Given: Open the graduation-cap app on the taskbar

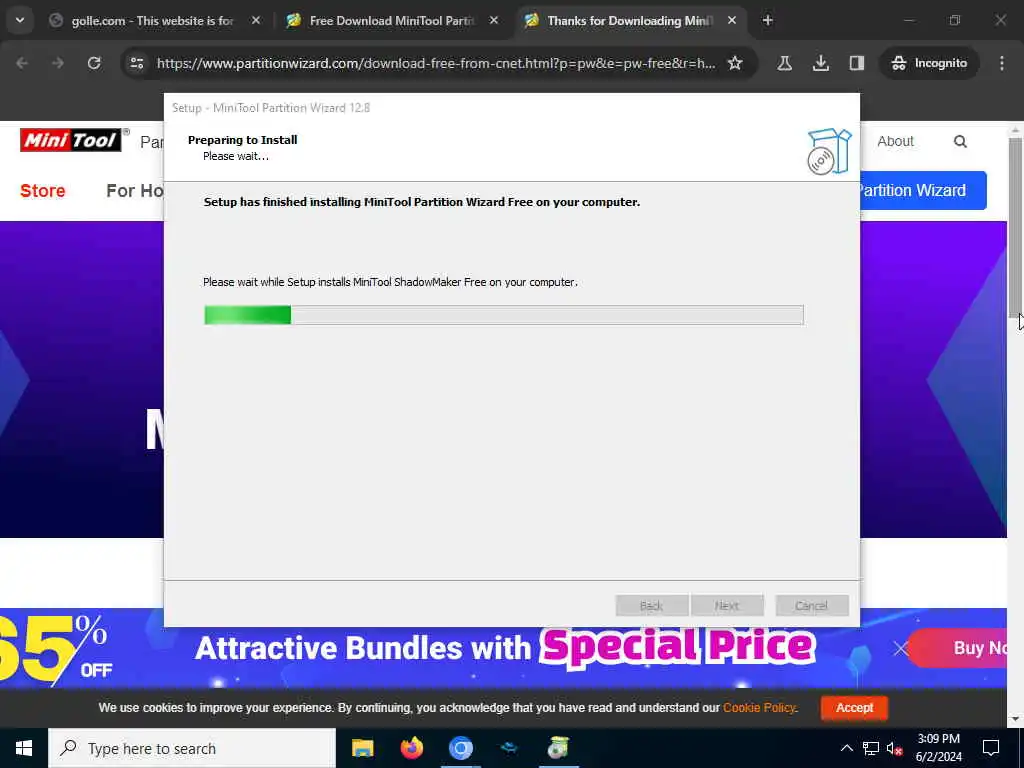Looking at the screenshot, I should (509, 748).
